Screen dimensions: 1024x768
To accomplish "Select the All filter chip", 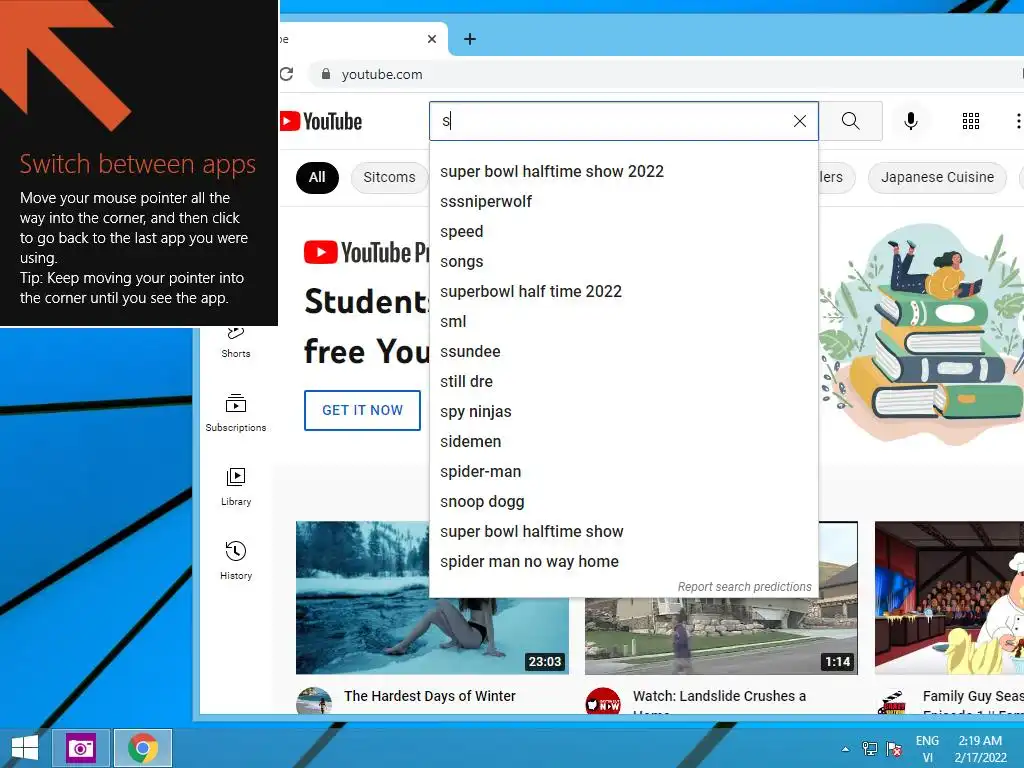I will [317, 178].
